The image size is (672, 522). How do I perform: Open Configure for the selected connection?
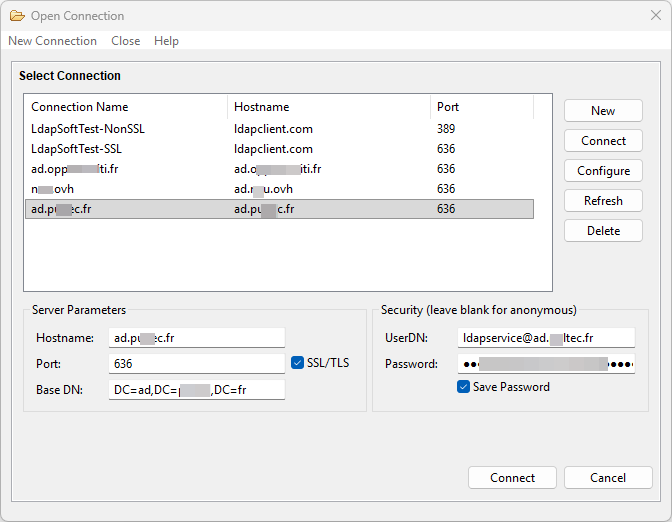click(x=603, y=171)
